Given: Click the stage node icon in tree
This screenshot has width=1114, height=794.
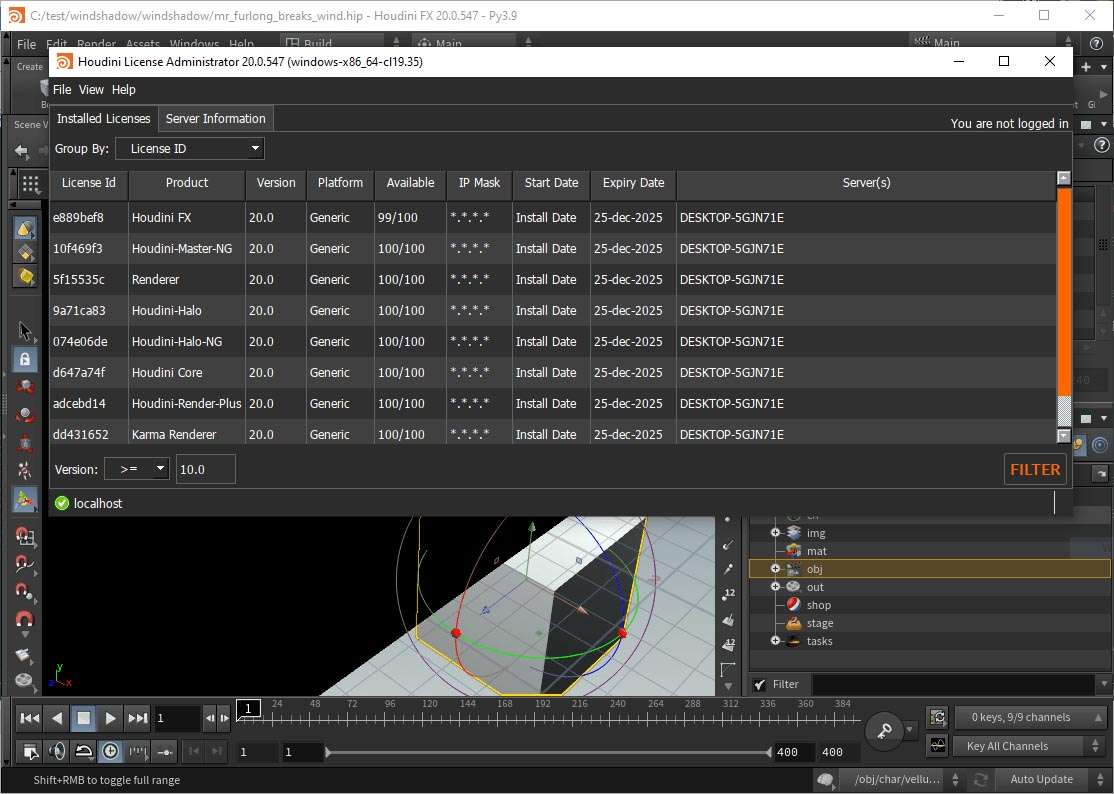Looking at the screenshot, I should (794, 623).
